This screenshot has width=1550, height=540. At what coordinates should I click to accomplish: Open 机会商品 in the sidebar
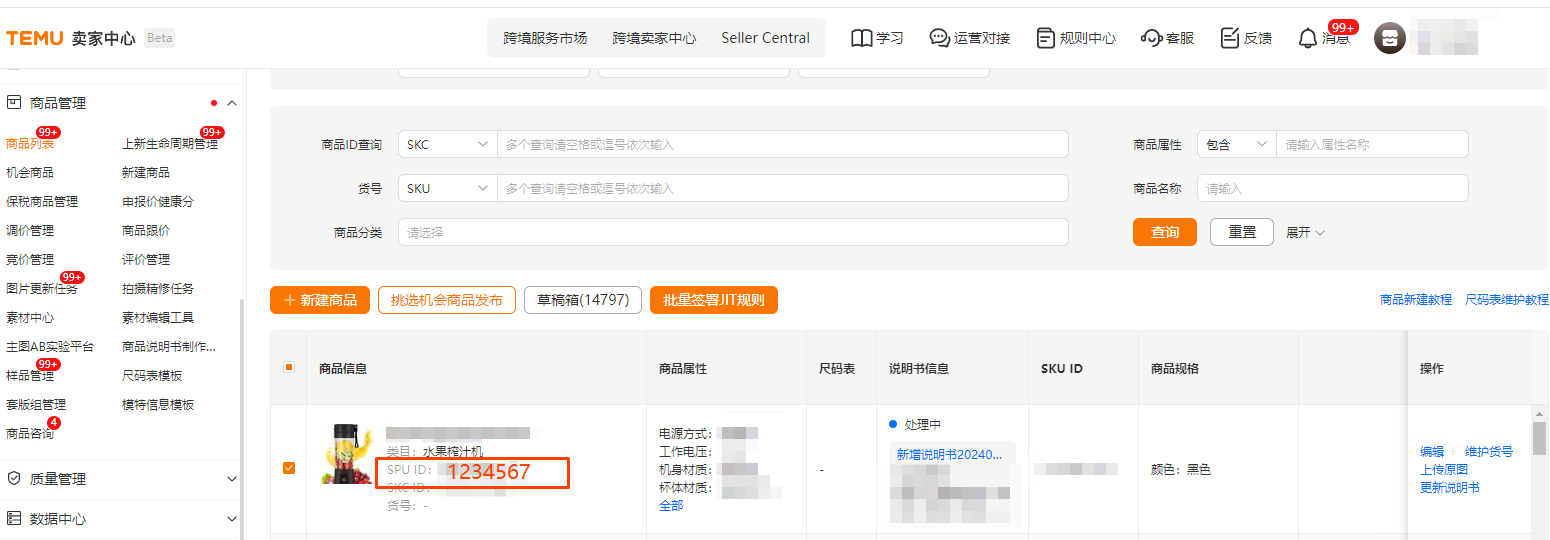coord(30,173)
